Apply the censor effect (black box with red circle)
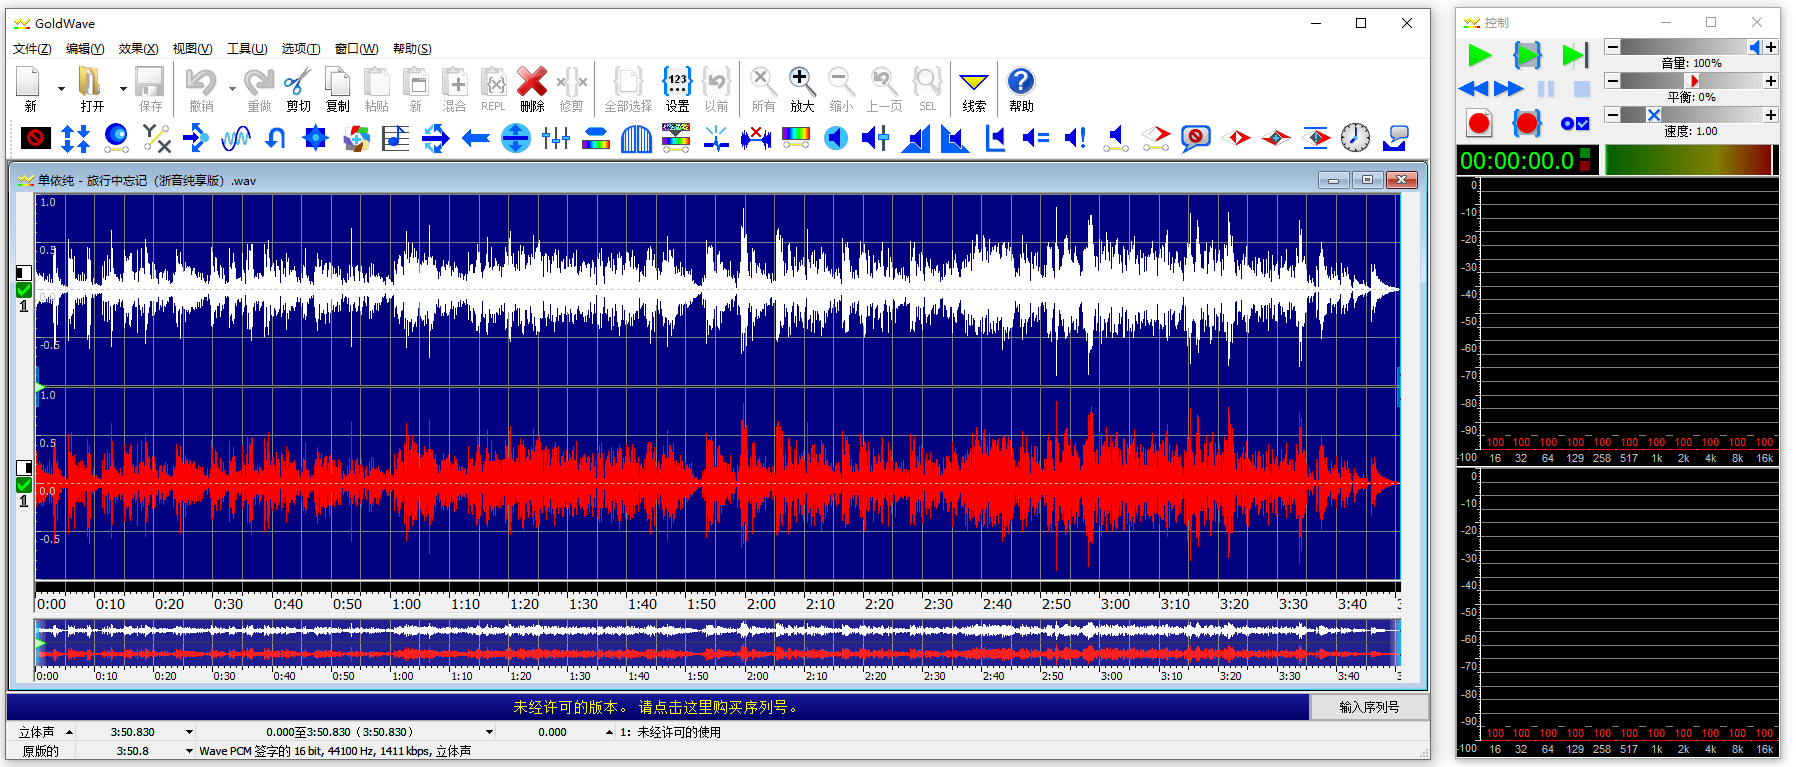The width and height of the screenshot is (1796, 767). (x=36, y=138)
